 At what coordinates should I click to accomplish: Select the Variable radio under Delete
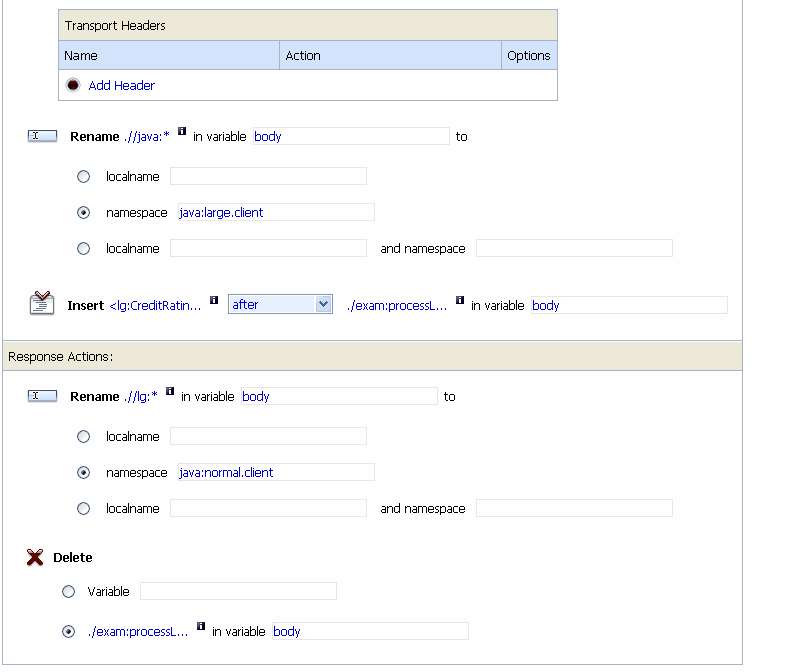click(x=68, y=591)
